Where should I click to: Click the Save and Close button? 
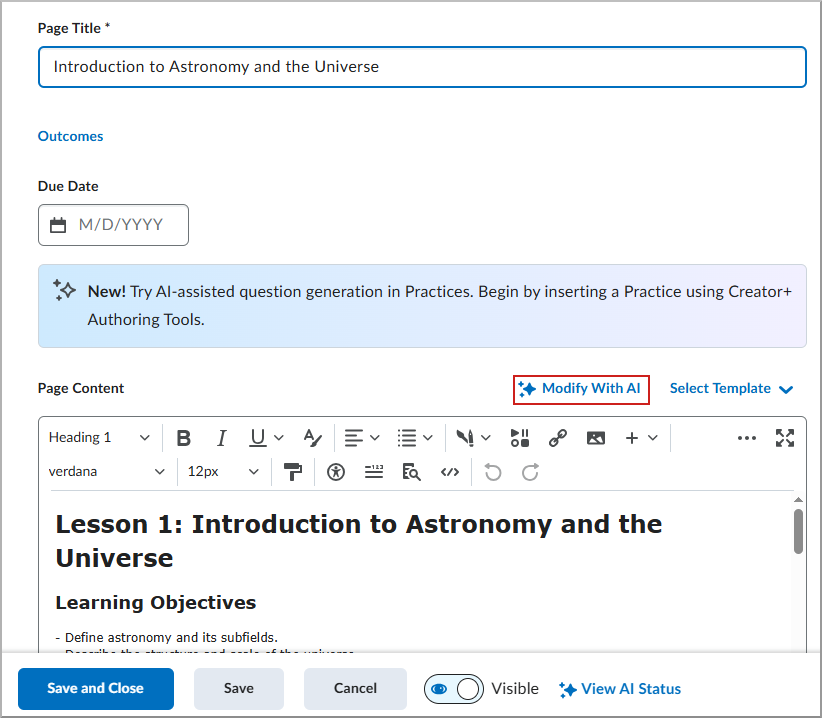coord(96,689)
